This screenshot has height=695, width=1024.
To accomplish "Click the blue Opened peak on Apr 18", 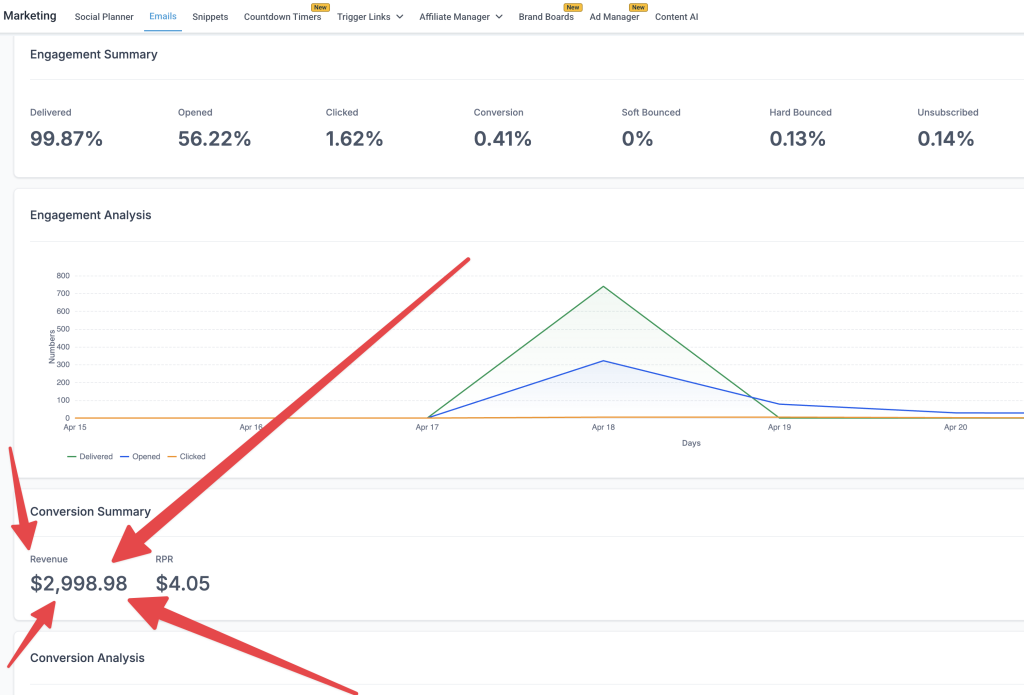I will tap(603, 361).
